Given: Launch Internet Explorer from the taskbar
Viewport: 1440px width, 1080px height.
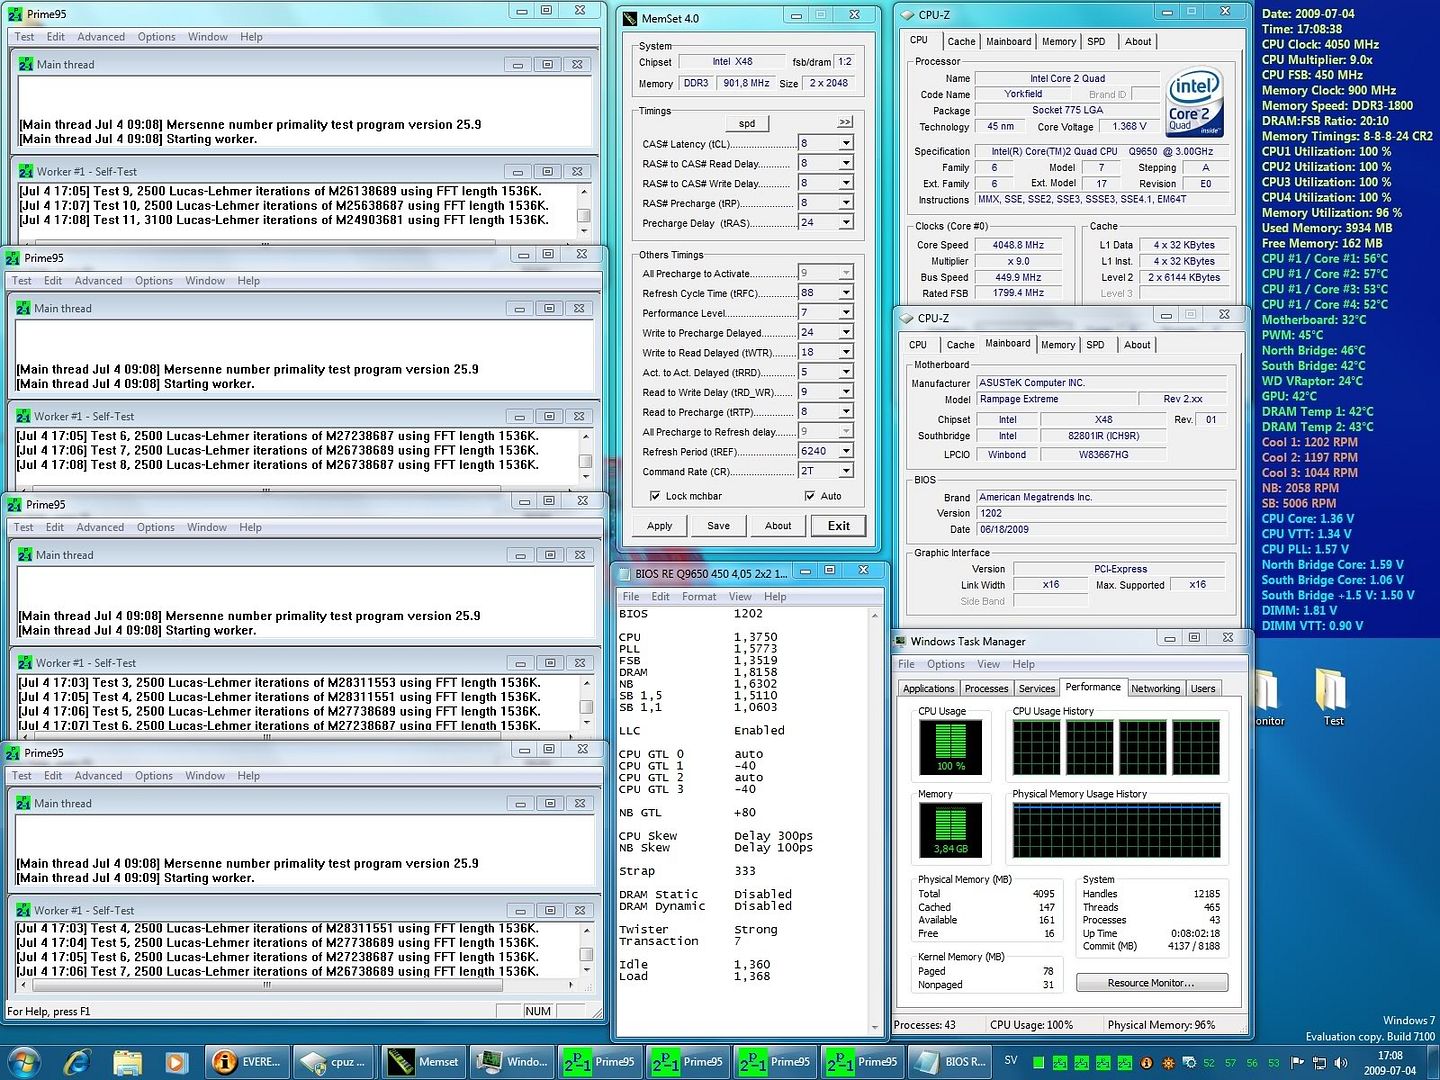Looking at the screenshot, I should pos(77,1061).
